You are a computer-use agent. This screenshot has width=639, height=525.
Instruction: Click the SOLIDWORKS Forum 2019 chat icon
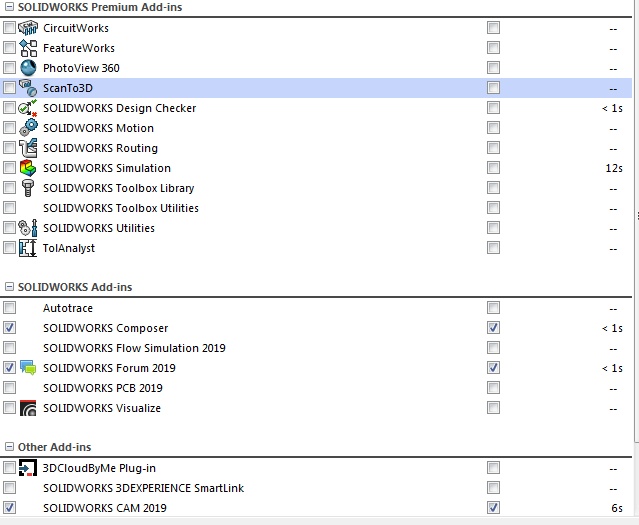click(28, 368)
